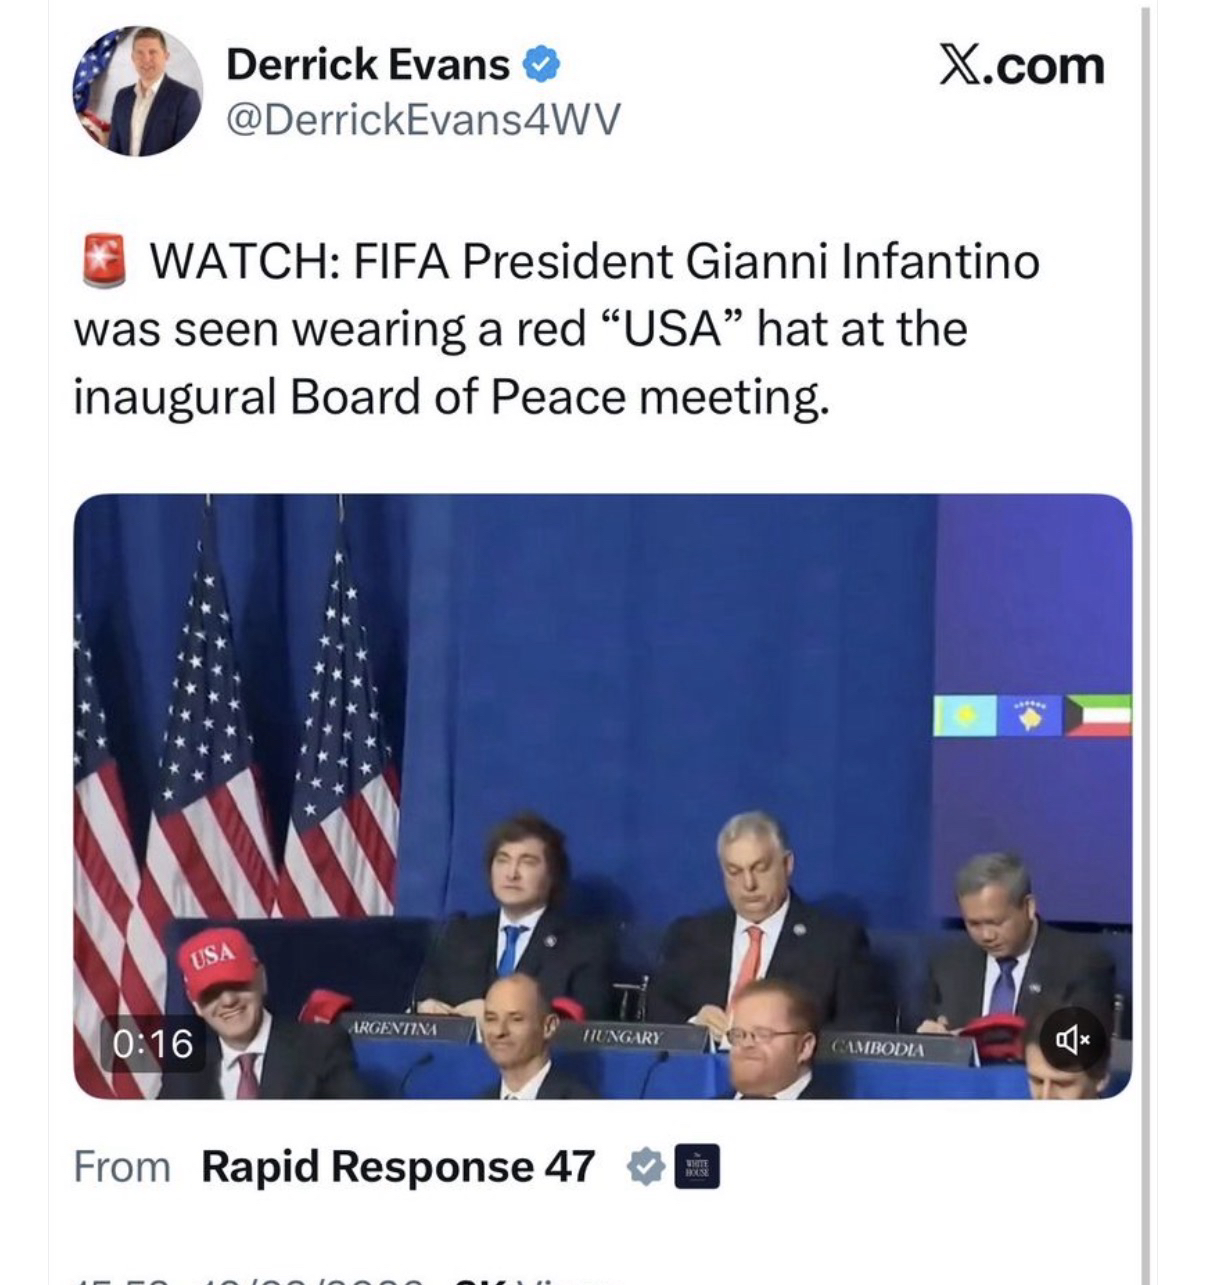Click the 0:16 video duration label
The width and height of the screenshot is (1206, 1285).
153,1043
